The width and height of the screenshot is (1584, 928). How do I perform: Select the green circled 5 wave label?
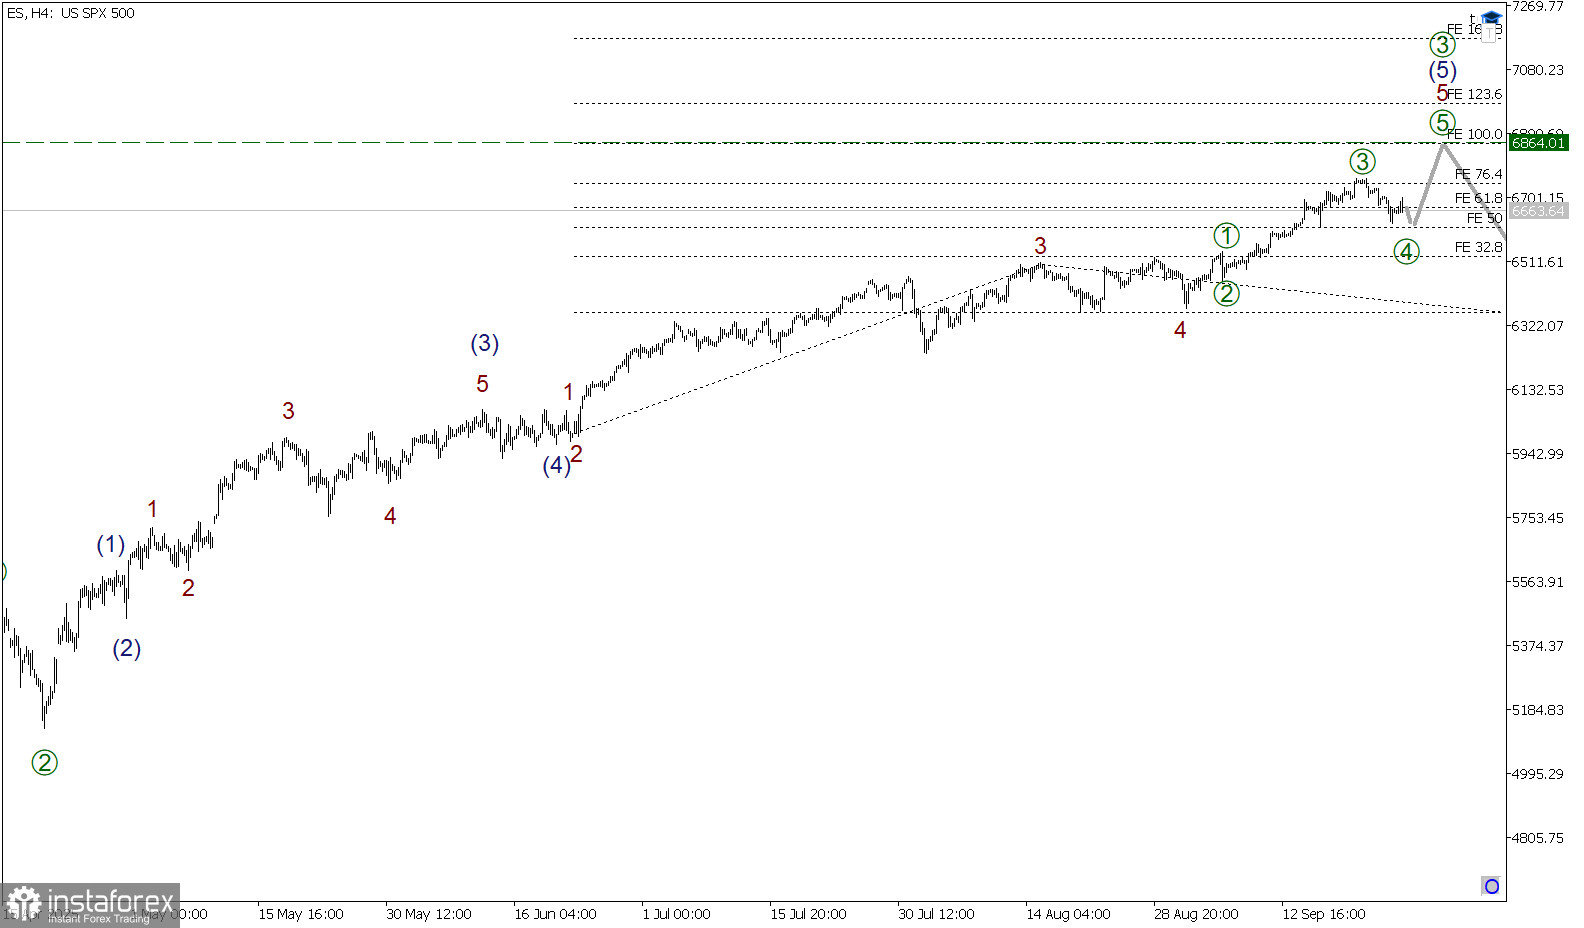(1442, 123)
